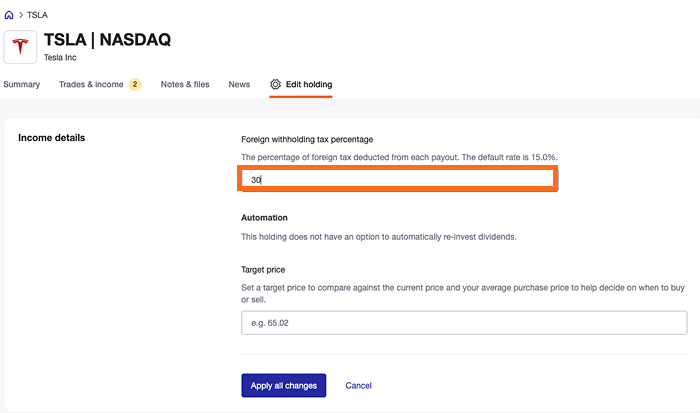Viewport: 700px width, 413px height.
Task: Click the yellow badge showing 2
Action: tap(134, 85)
